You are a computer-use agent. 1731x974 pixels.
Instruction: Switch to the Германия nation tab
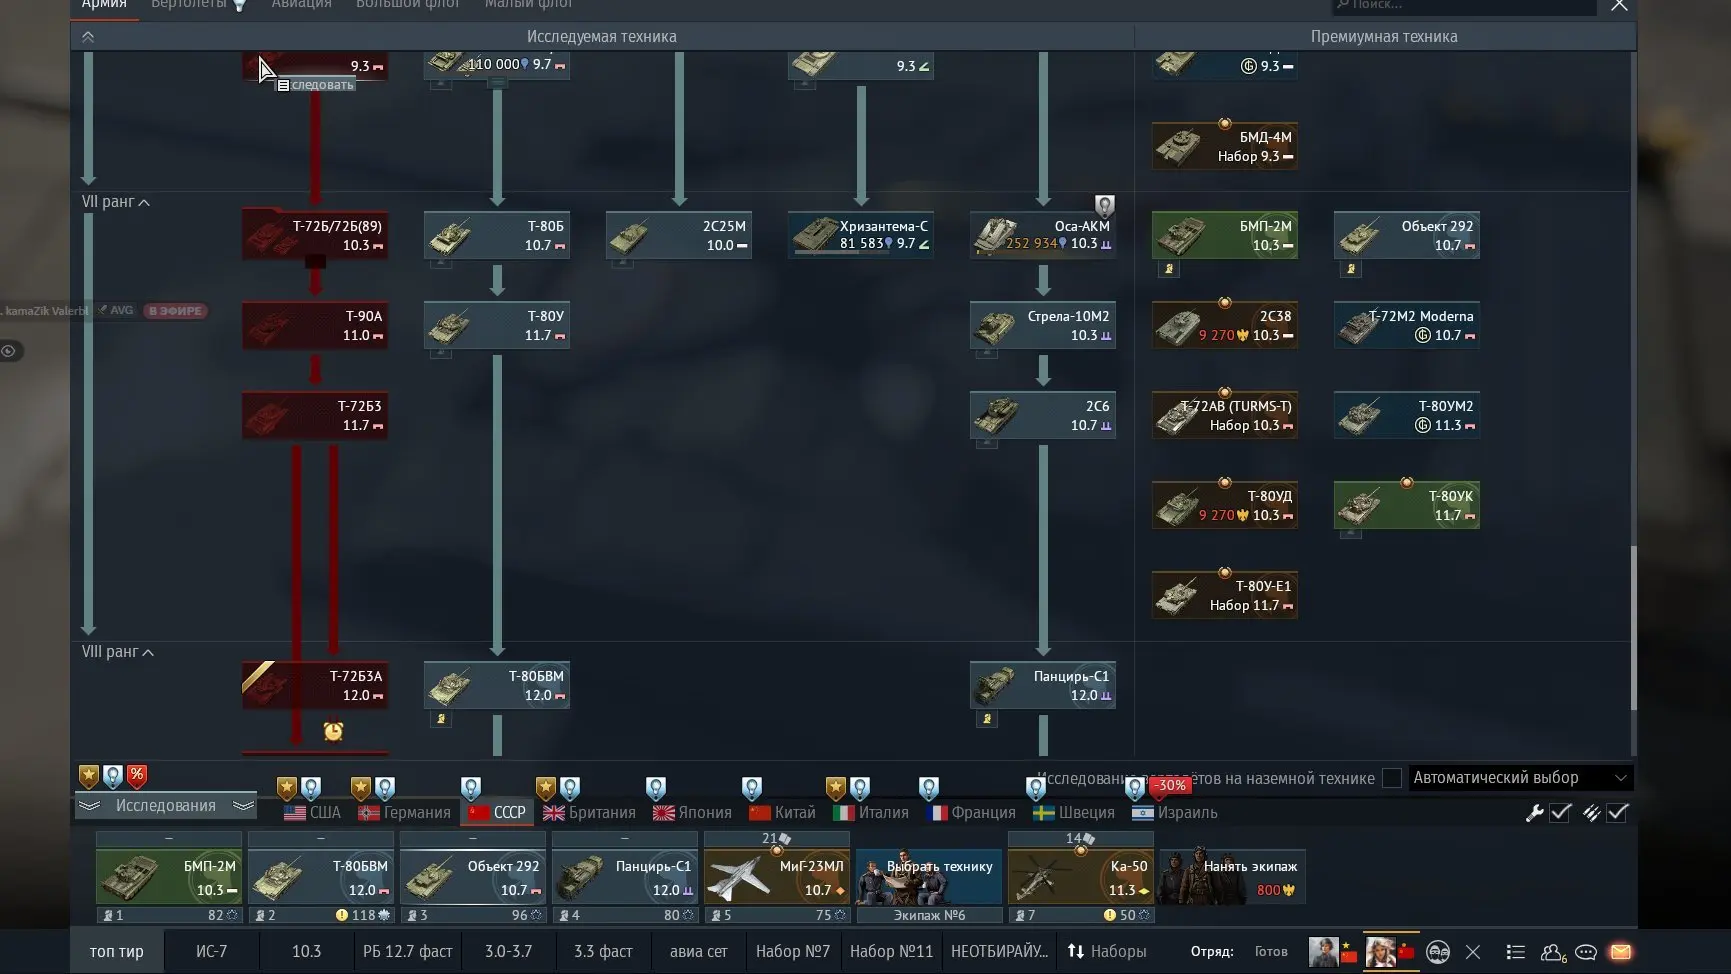click(405, 813)
